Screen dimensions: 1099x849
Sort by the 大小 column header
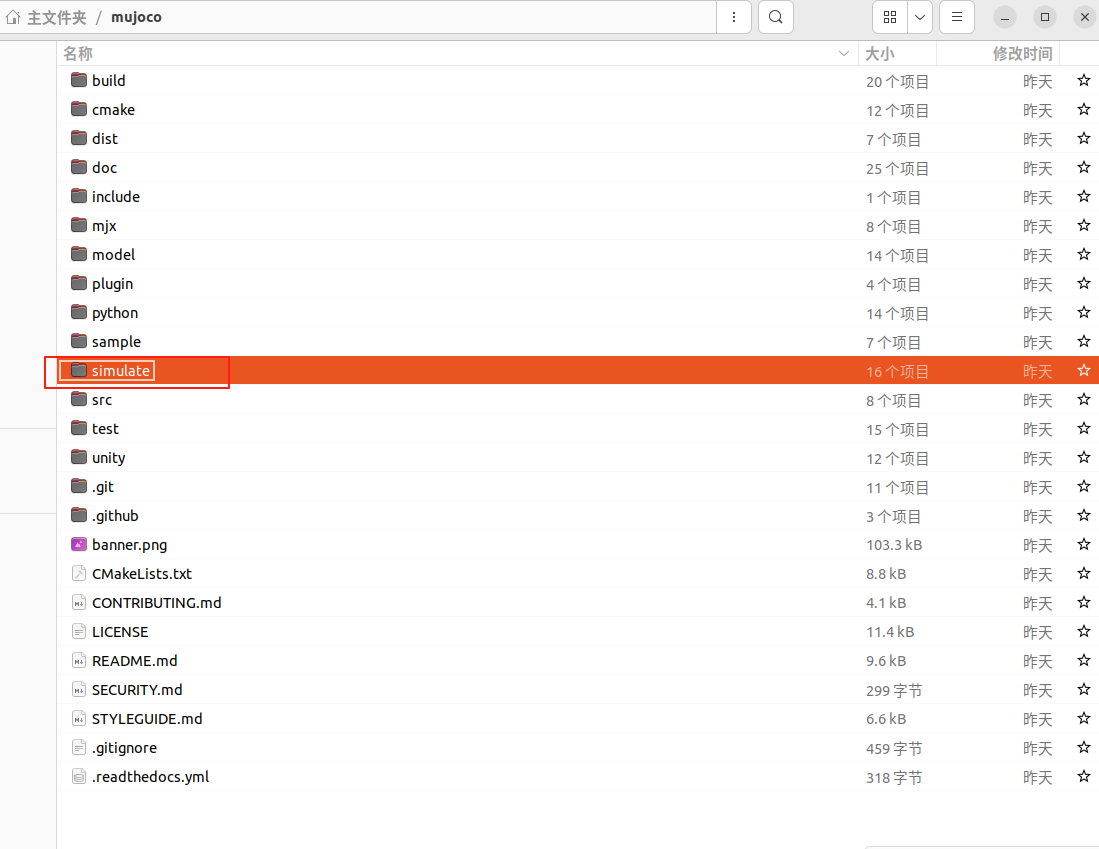[x=880, y=53]
